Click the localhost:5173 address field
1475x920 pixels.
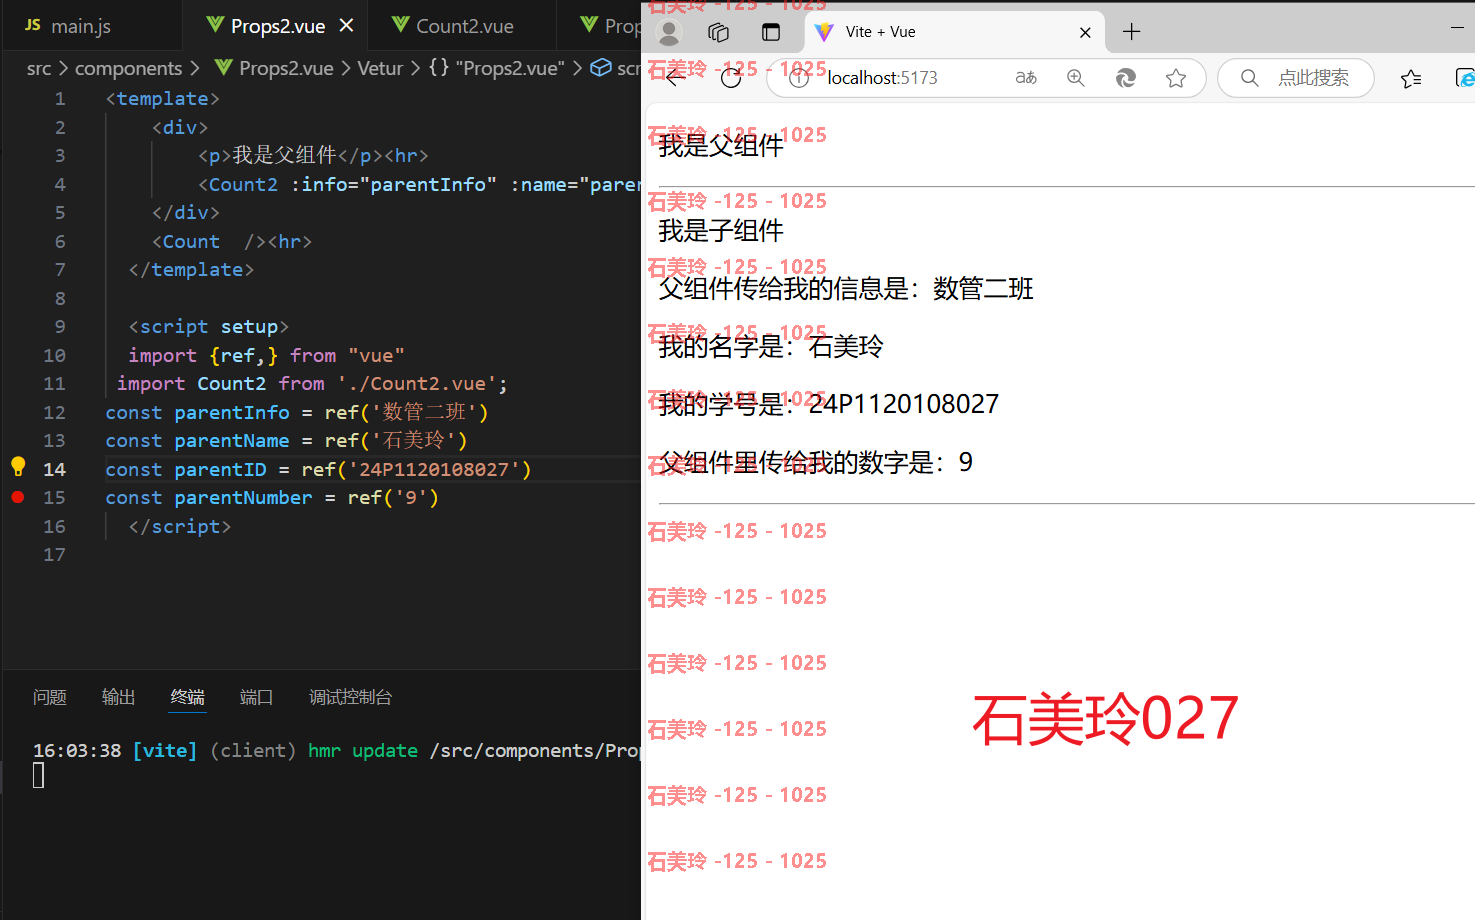[x=882, y=78]
